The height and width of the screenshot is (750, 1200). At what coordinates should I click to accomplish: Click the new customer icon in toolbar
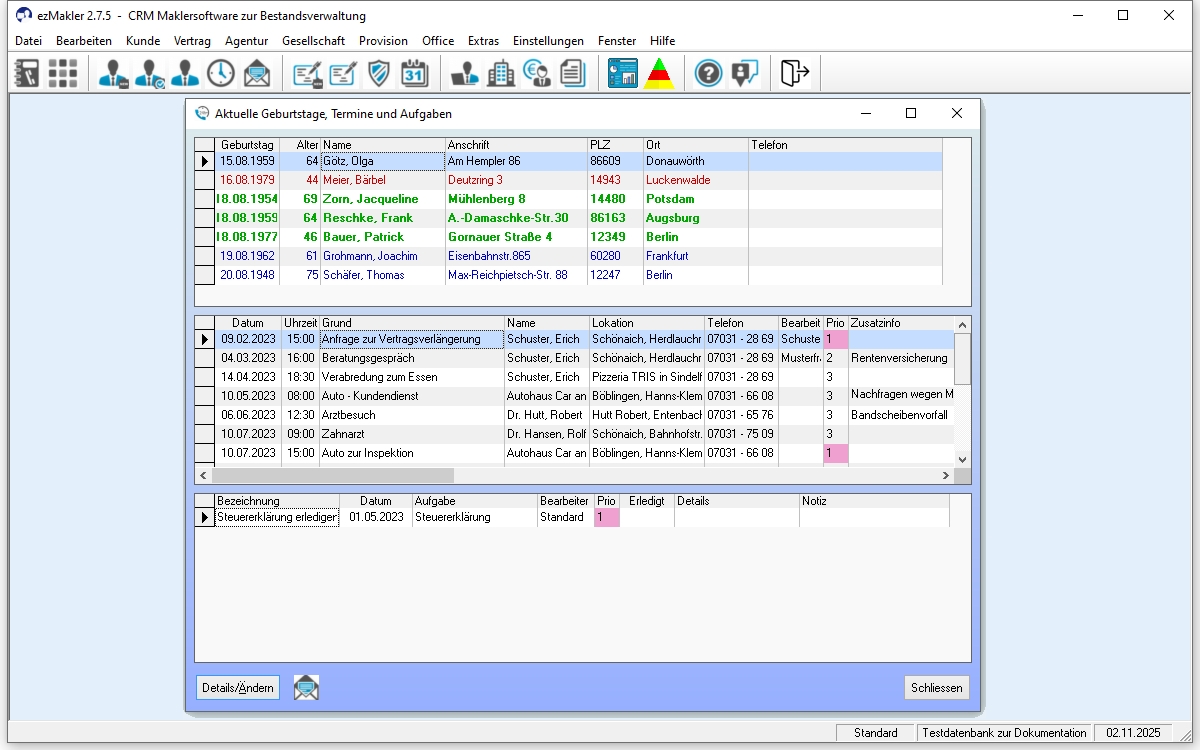(113, 73)
